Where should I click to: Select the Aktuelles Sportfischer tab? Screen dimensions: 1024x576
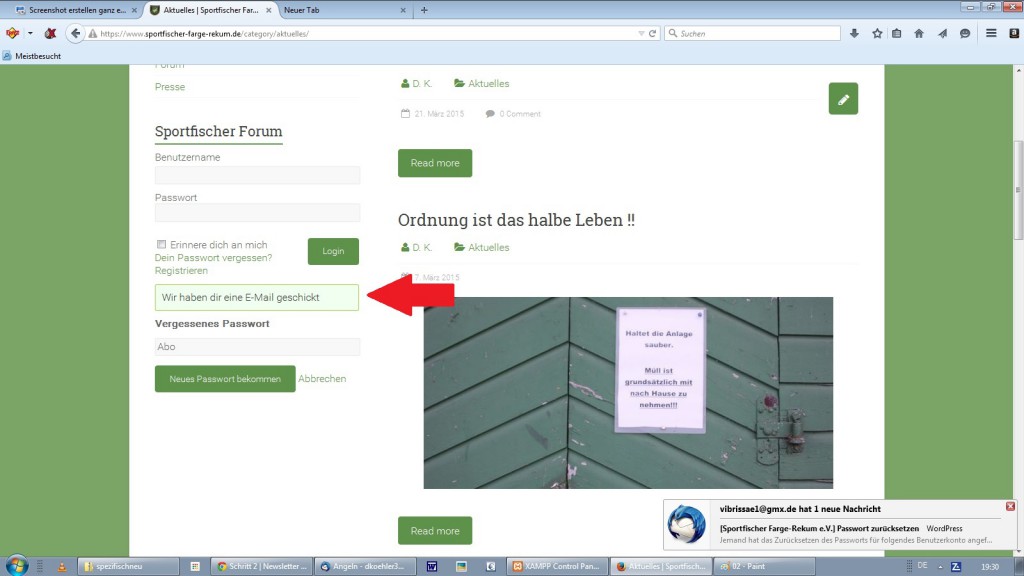coord(210,10)
